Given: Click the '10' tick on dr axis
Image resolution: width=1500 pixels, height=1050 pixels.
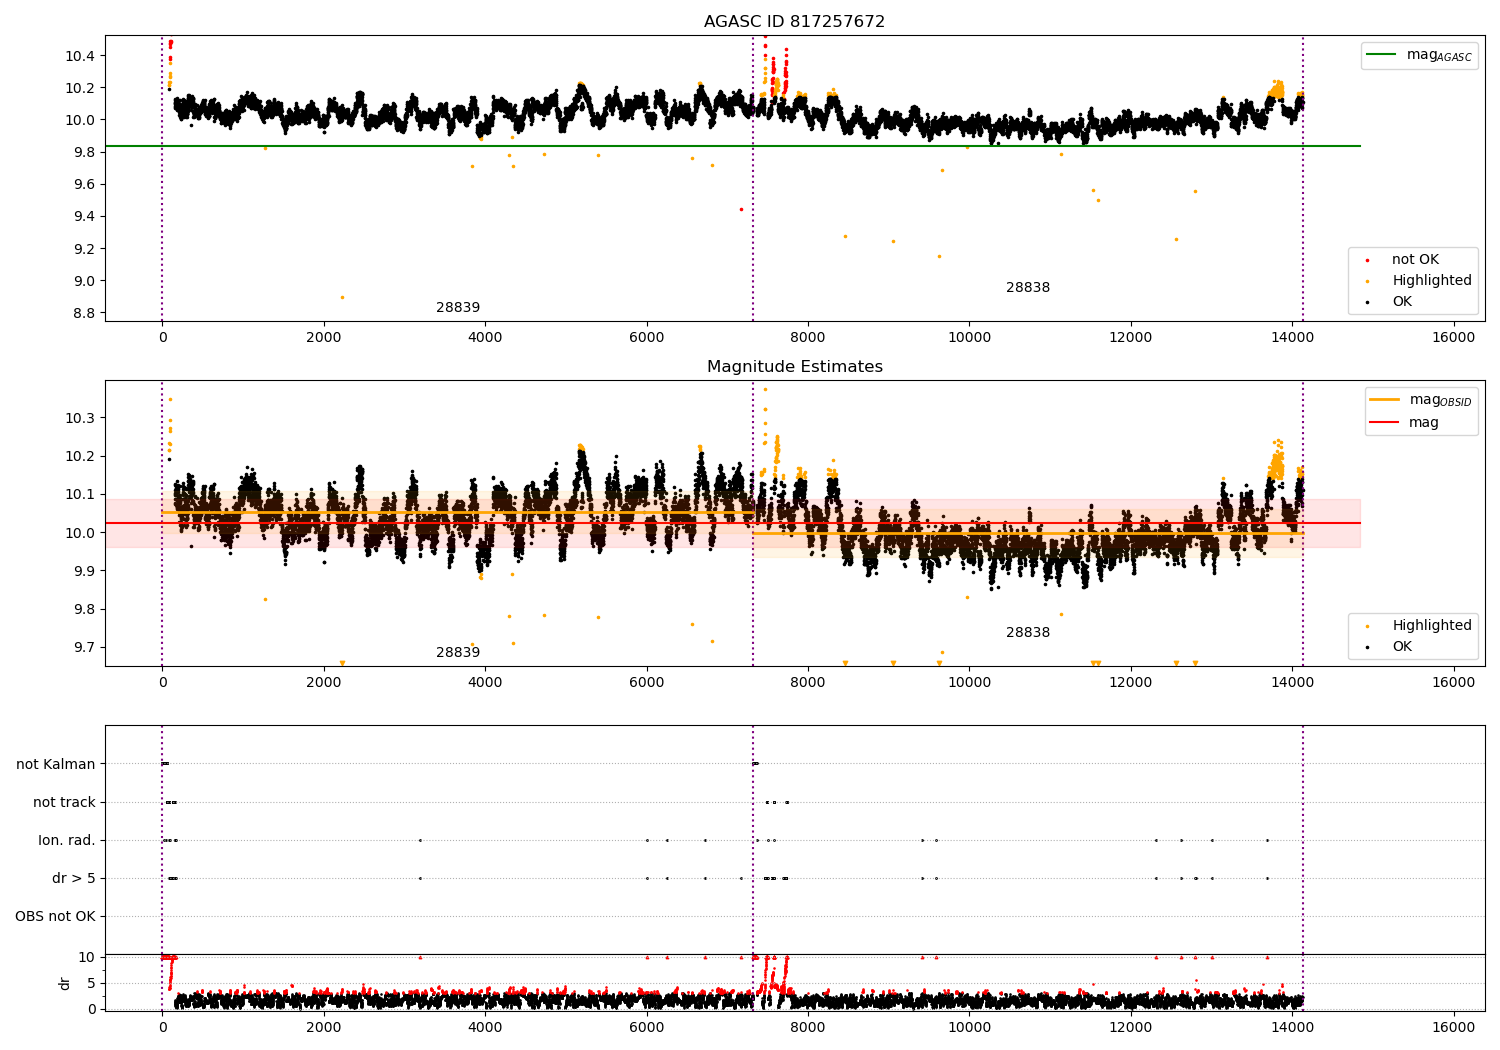Looking at the screenshot, I should pyautogui.click(x=87, y=957).
